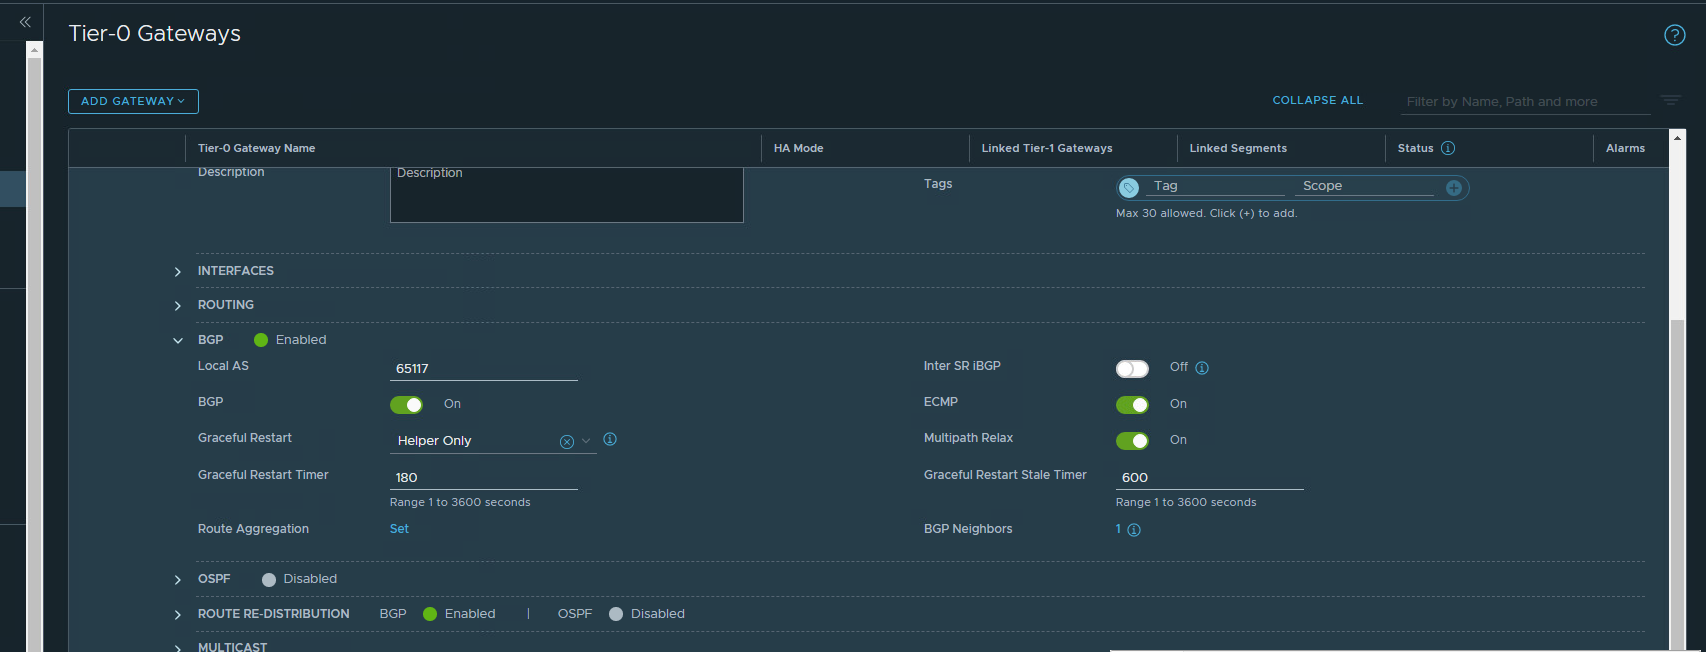The height and width of the screenshot is (652, 1706).
Task: Click the Local AS input field
Action: (484, 369)
